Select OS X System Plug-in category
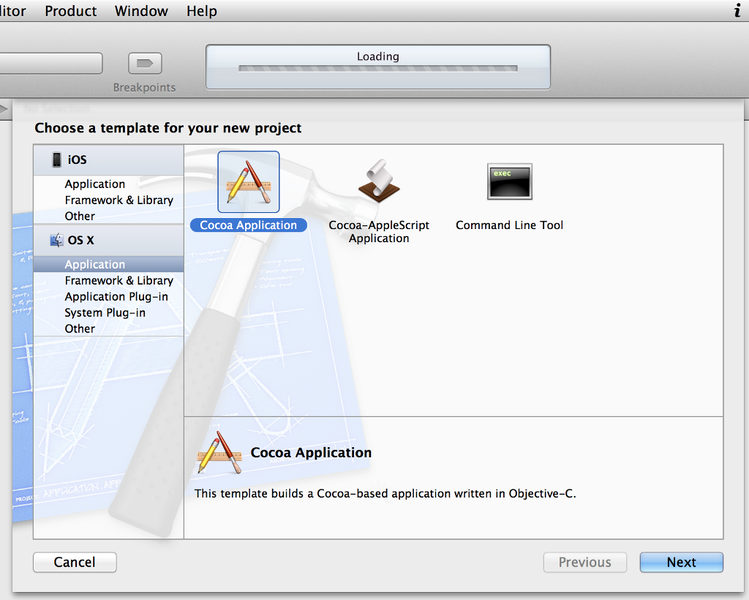The image size is (749, 600). coord(105,313)
